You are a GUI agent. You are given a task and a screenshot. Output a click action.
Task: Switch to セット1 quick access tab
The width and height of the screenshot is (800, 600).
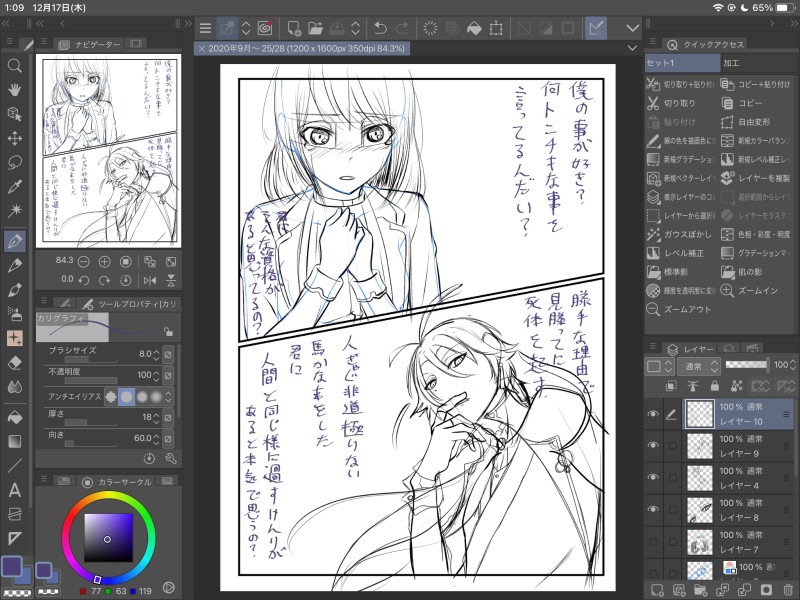[x=682, y=63]
